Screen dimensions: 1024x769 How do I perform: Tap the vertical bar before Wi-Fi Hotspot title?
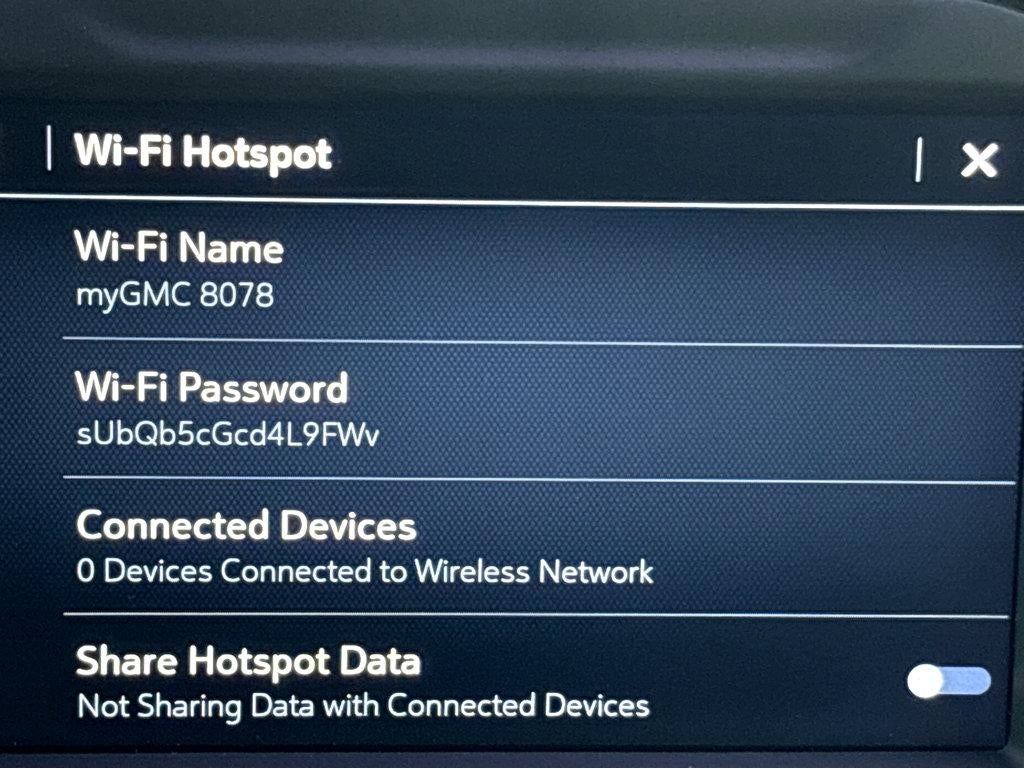point(50,148)
